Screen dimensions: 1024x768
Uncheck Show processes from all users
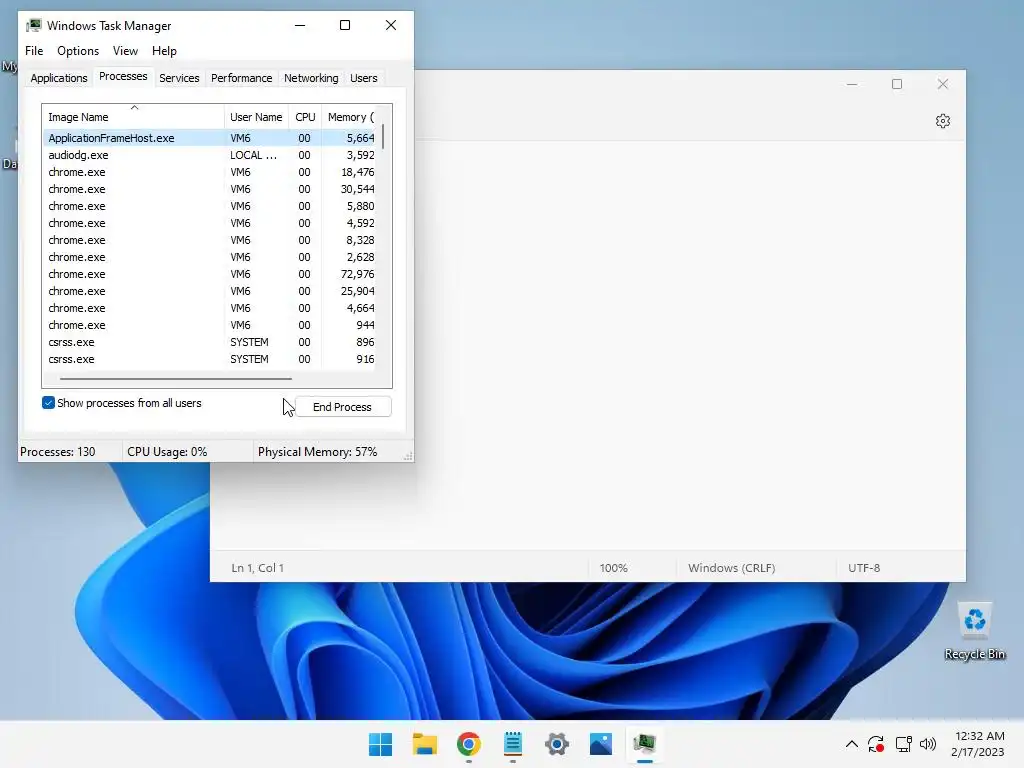[x=48, y=402]
